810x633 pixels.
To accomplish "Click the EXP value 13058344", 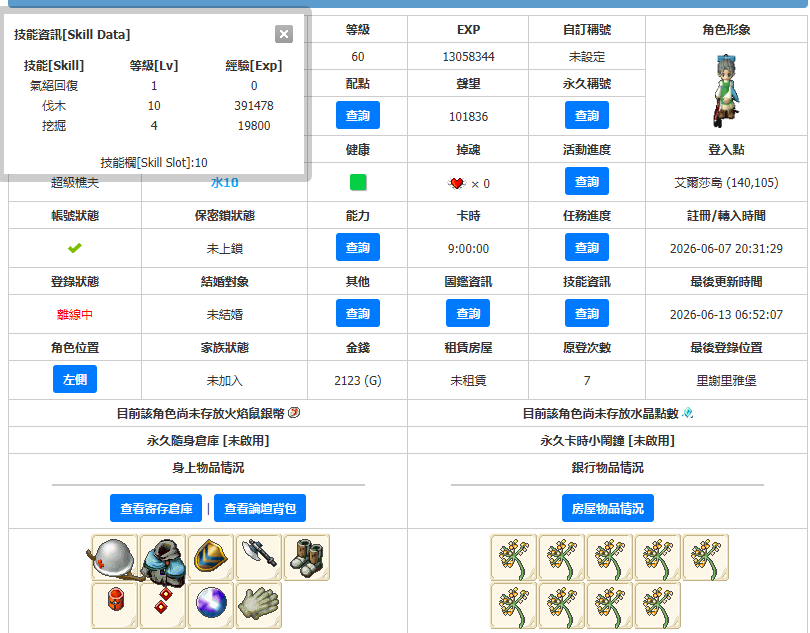I will [469, 57].
